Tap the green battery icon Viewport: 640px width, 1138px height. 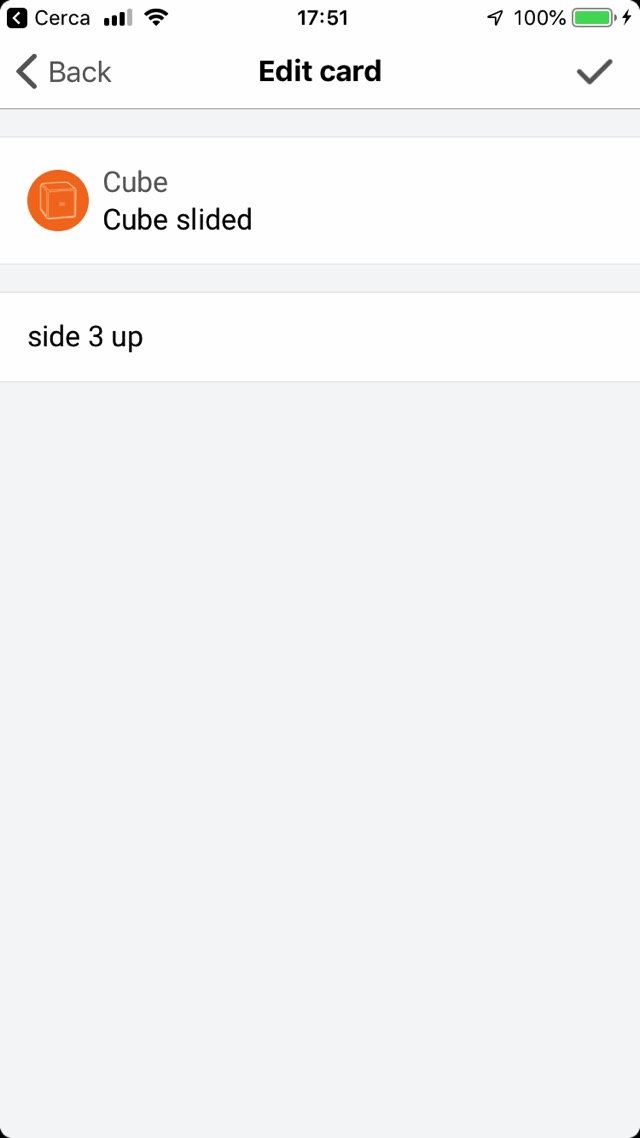pos(593,18)
